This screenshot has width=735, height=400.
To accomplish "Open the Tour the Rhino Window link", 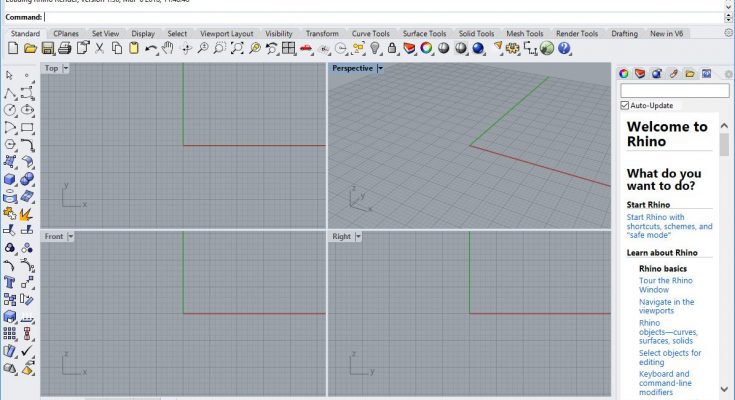I will [666, 285].
